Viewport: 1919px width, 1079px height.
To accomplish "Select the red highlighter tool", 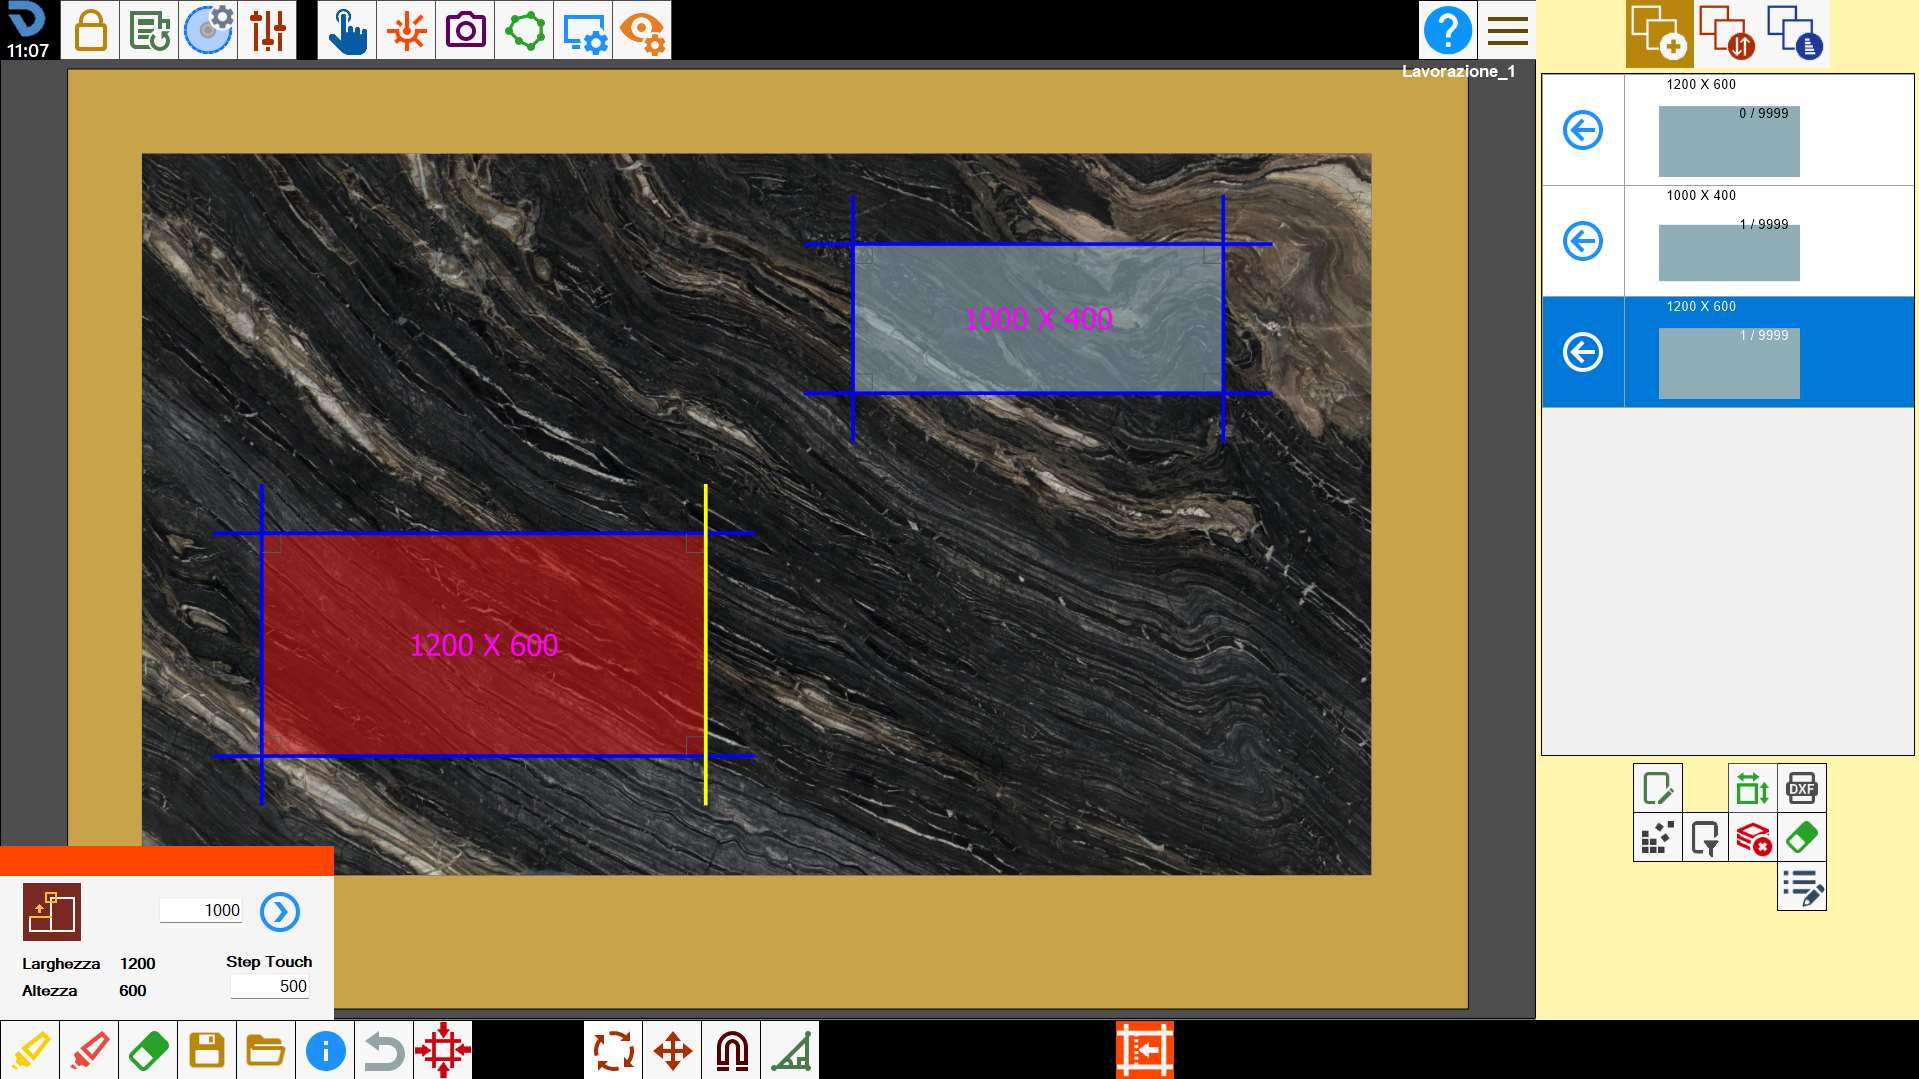I will click(89, 1050).
